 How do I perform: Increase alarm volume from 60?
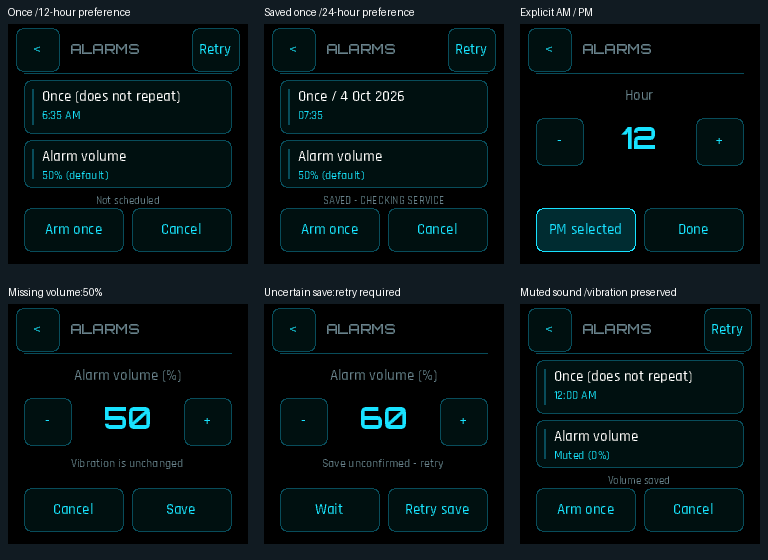pyautogui.click(x=464, y=422)
